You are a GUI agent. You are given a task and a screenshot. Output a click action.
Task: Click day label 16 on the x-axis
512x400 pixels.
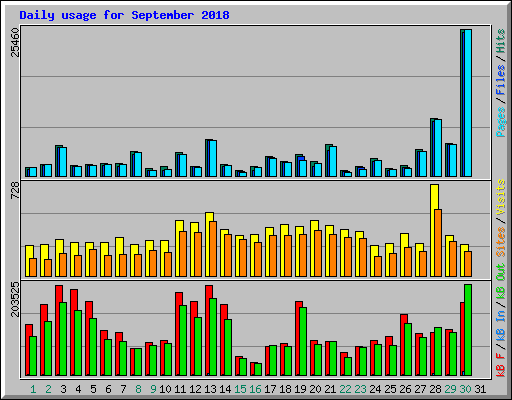click(x=255, y=389)
